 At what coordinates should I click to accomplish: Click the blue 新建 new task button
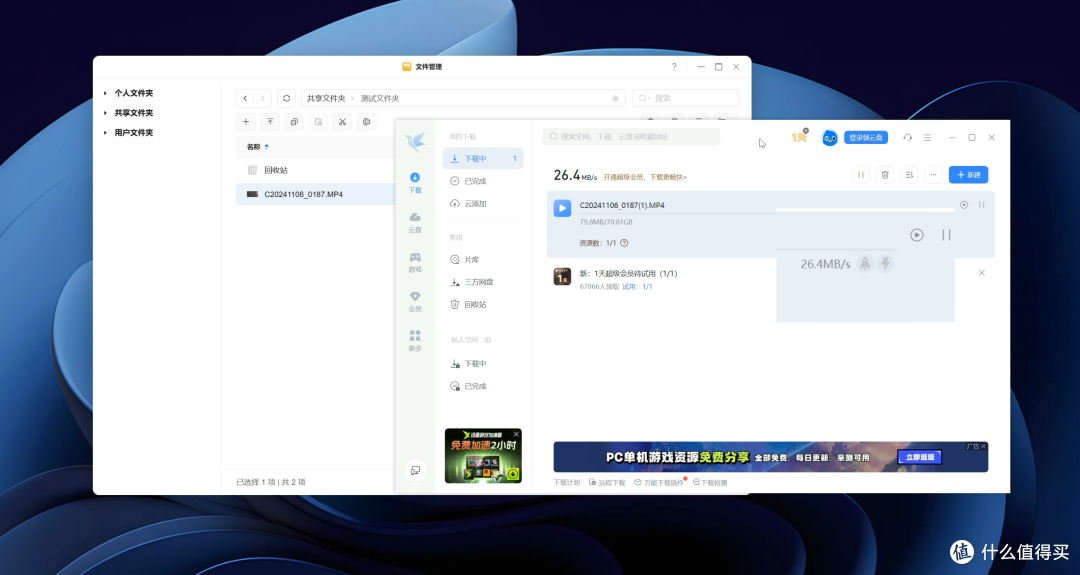pos(968,175)
